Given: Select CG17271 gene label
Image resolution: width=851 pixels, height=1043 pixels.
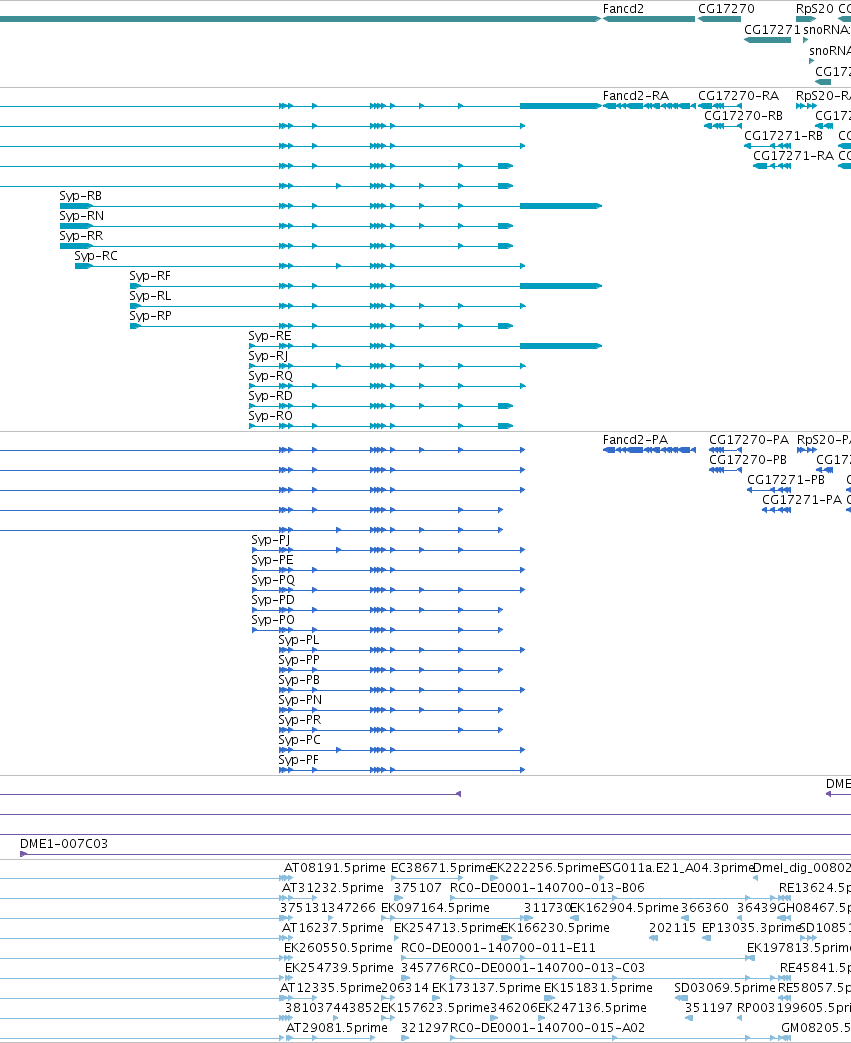Looking at the screenshot, I should [x=772, y=30].
